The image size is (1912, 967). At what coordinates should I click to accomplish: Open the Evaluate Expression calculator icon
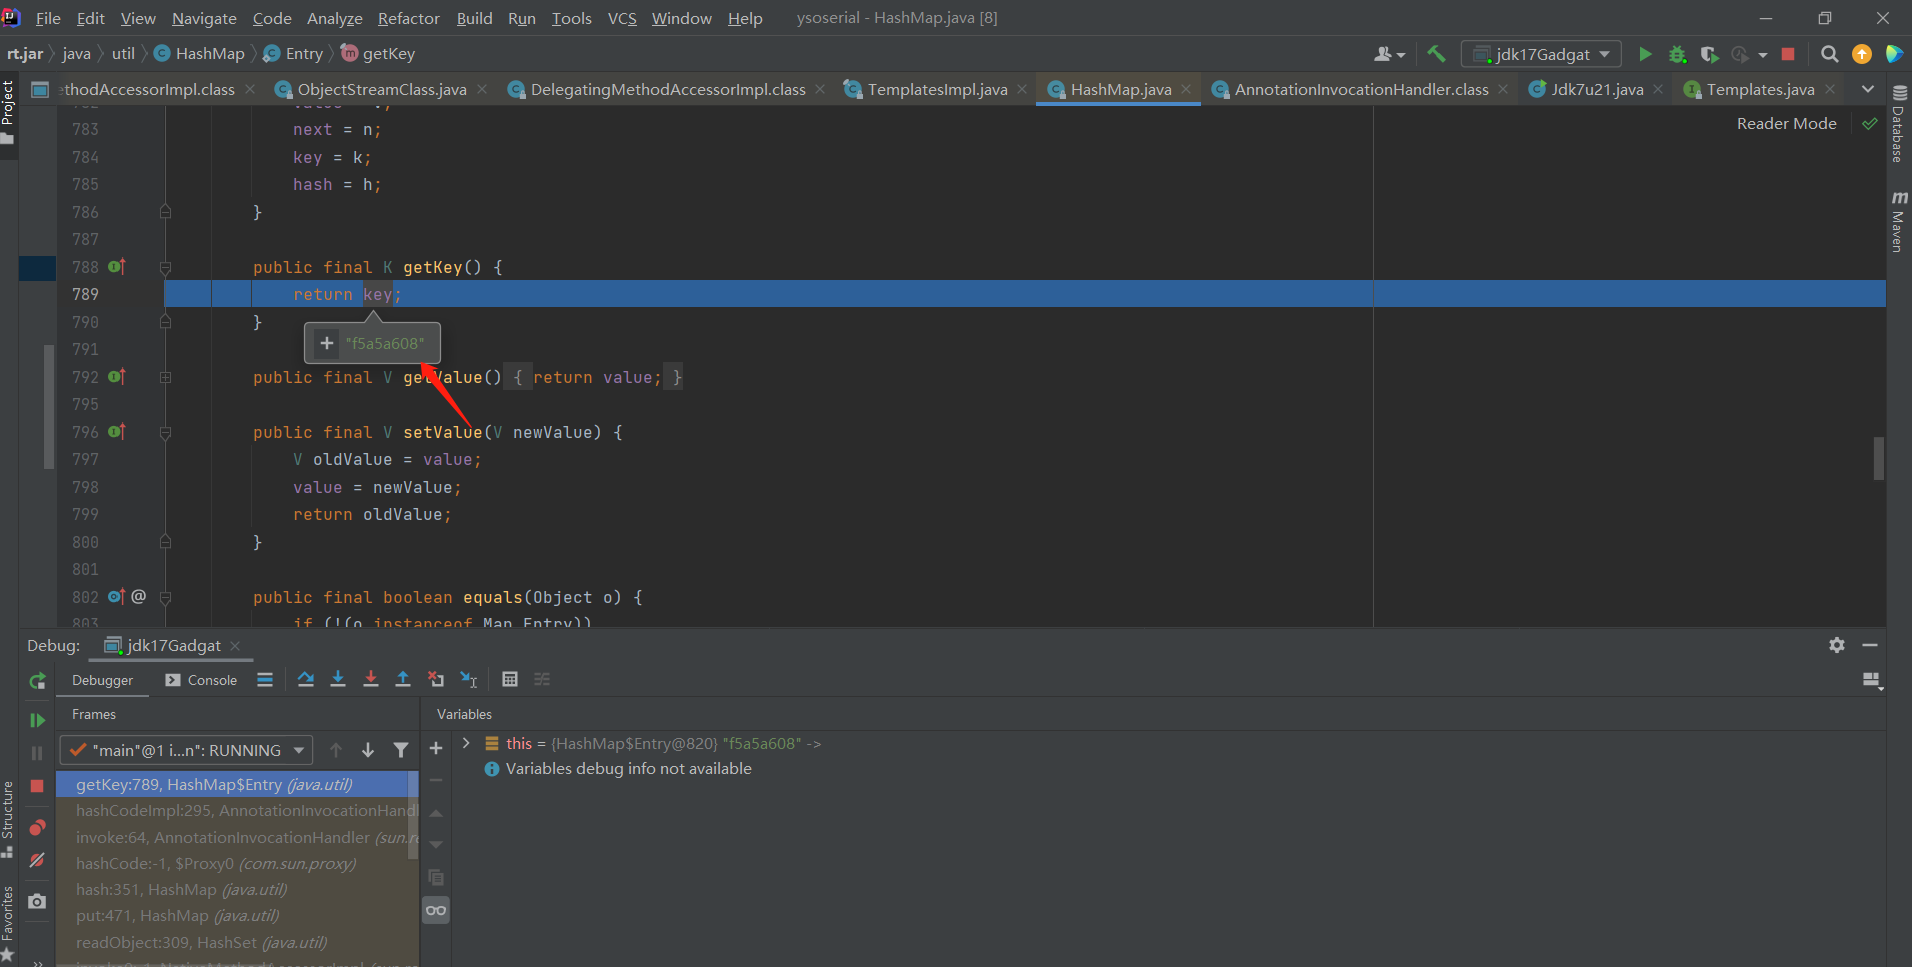(510, 680)
